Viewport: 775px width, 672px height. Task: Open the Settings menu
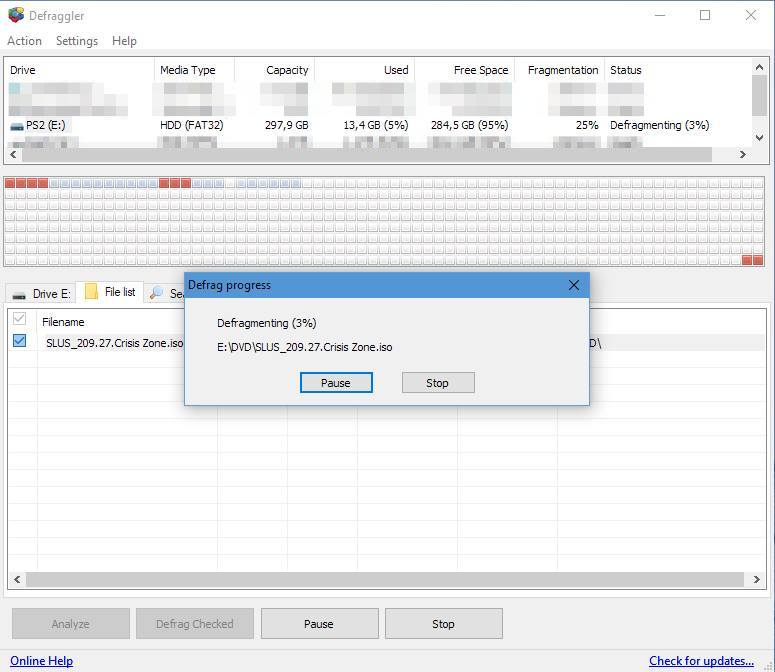77,41
